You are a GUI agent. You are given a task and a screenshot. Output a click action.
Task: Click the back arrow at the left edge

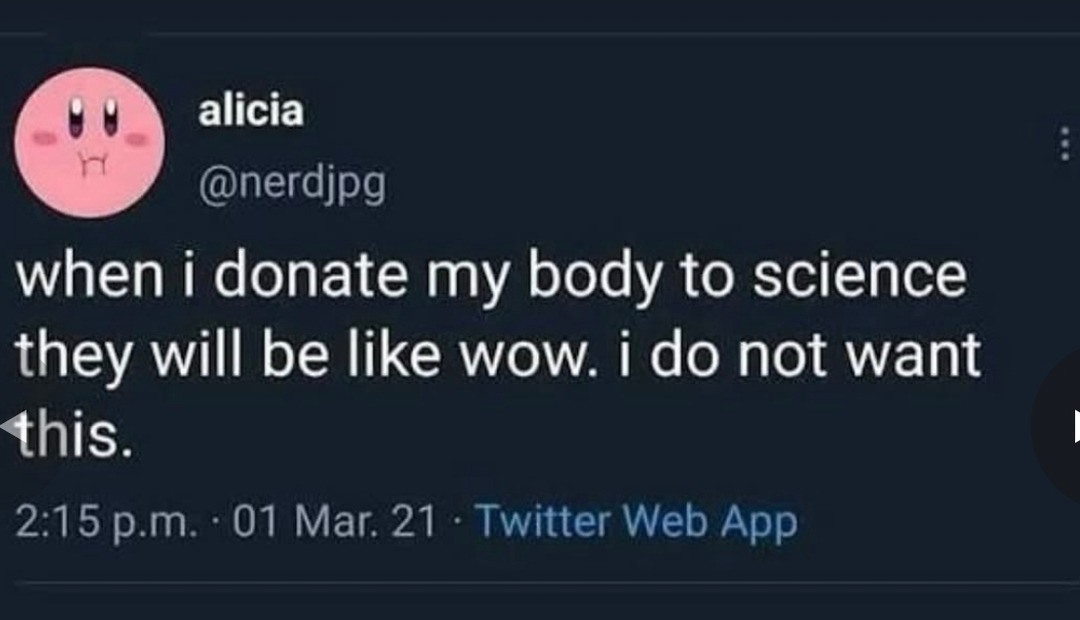pos(8,425)
